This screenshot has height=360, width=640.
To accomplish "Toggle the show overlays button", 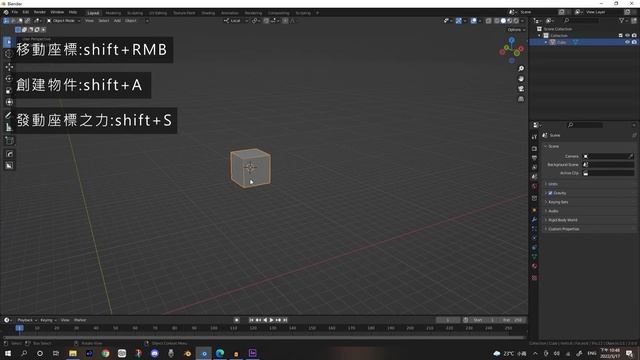I will [x=473, y=20].
